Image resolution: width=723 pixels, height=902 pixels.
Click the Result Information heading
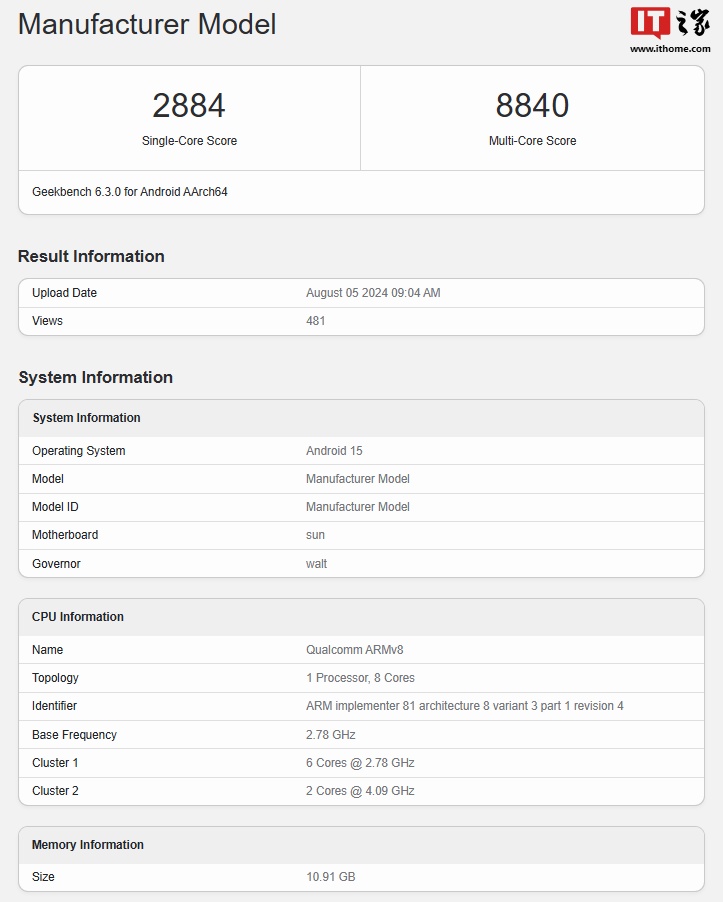pyautogui.click(x=91, y=256)
